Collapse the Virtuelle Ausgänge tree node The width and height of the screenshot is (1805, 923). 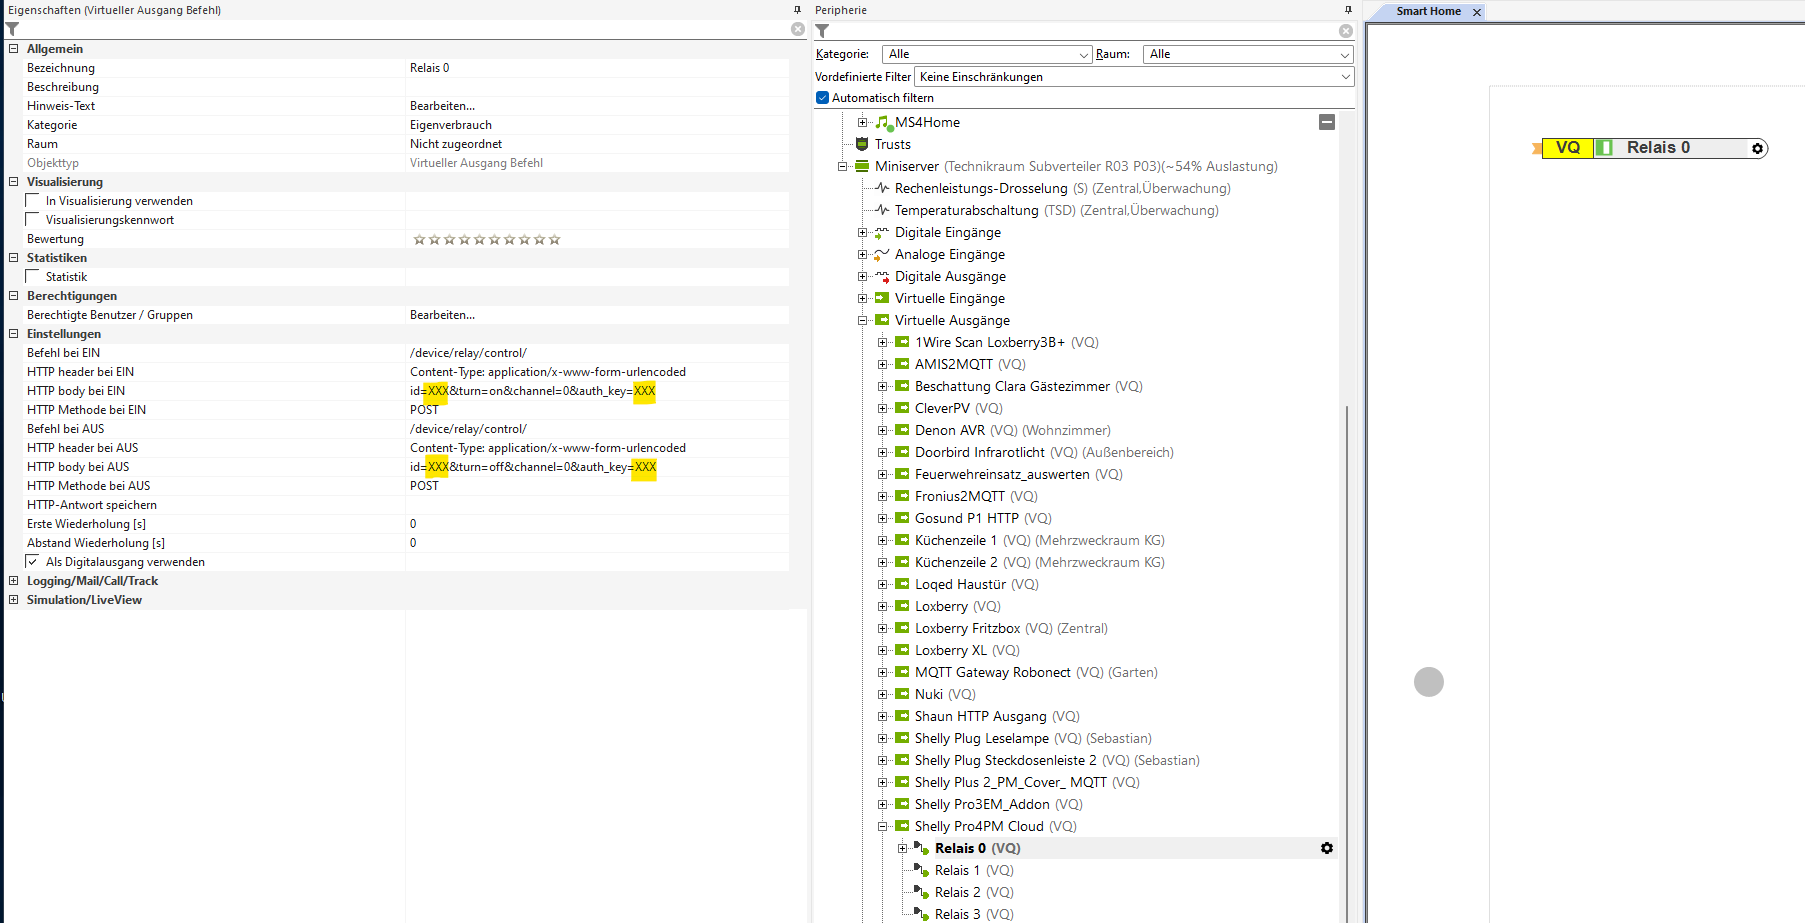point(862,320)
